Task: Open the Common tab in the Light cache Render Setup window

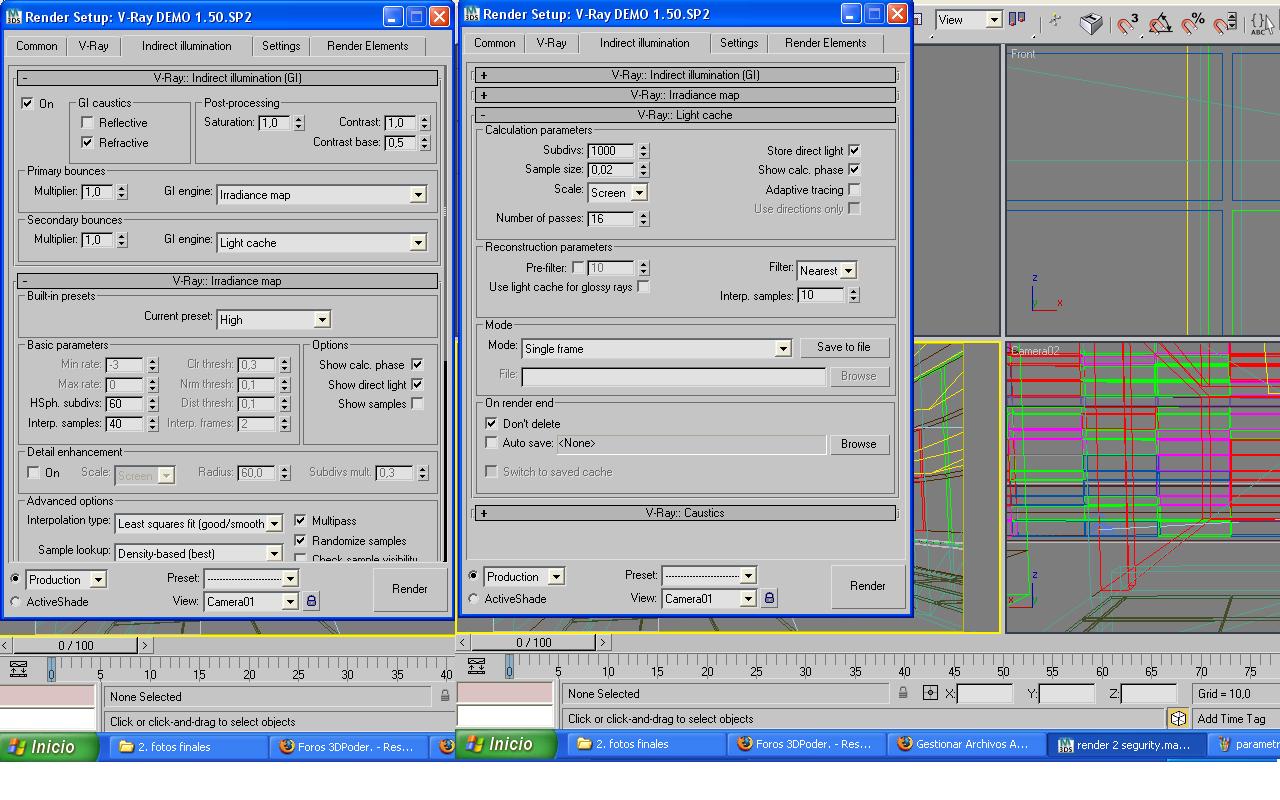Action: point(495,43)
